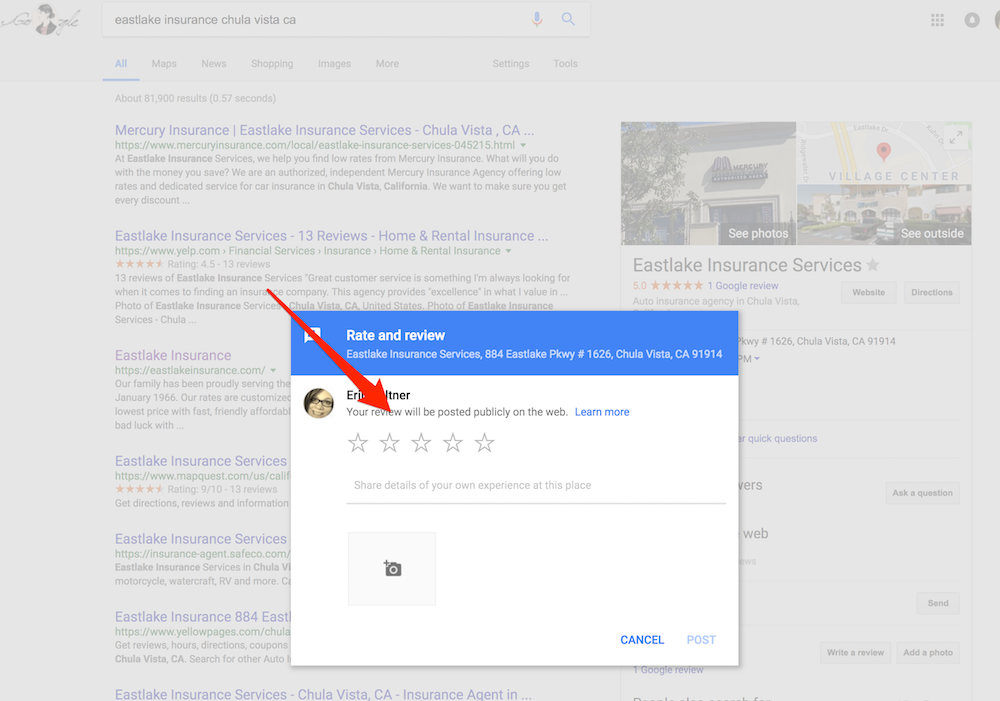Open the account notifications icon

(972, 20)
